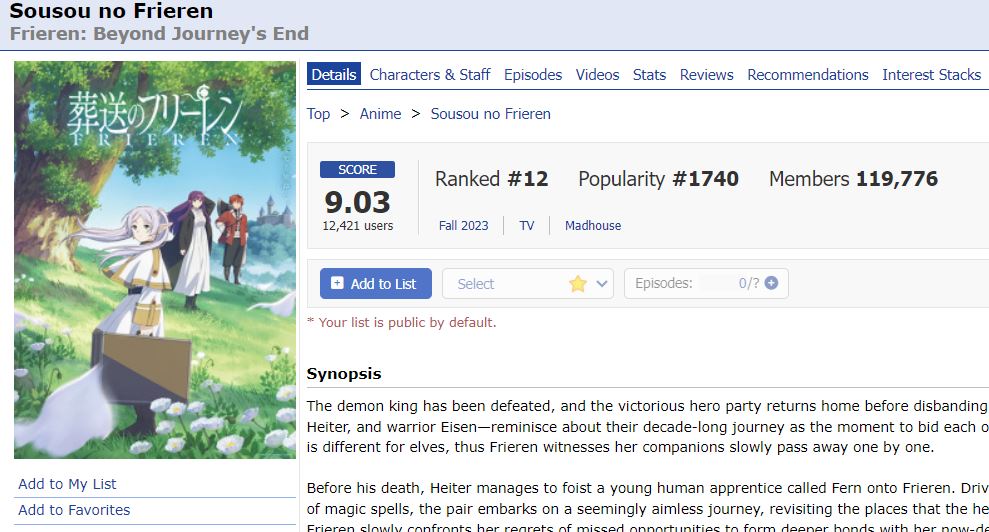Viewport: 989px width, 532px height.
Task: Click the Synopsis heading
Action: click(x=344, y=374)
